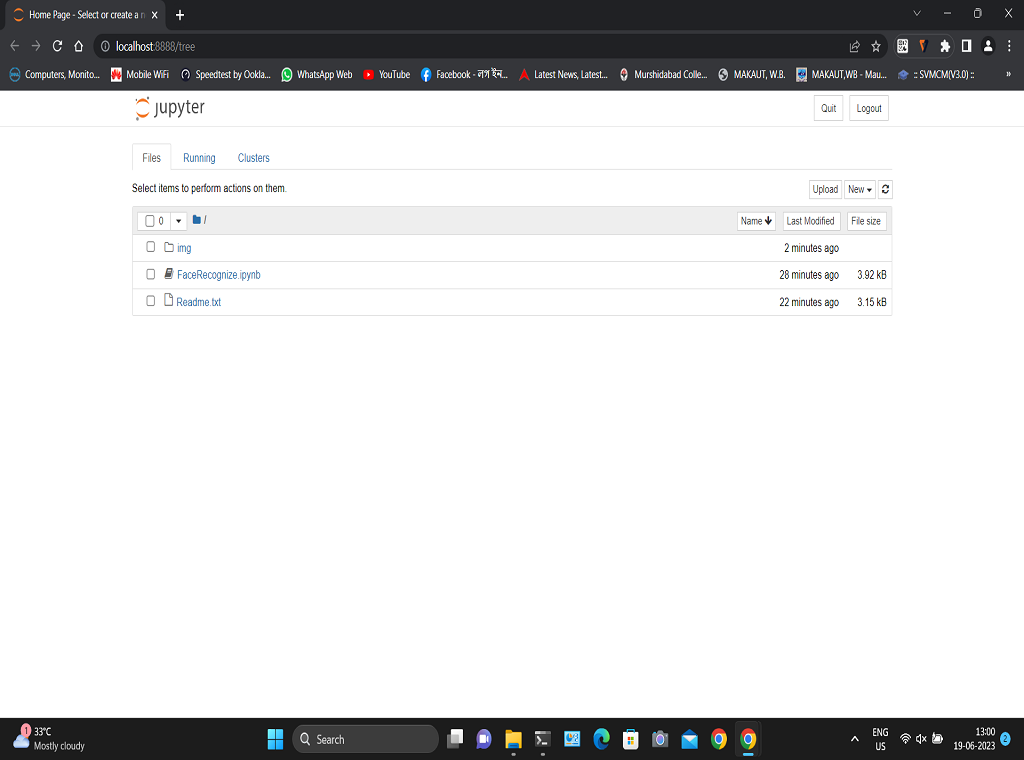Reload the browser page
The image size is (1024, 760).
click(57, 46)
